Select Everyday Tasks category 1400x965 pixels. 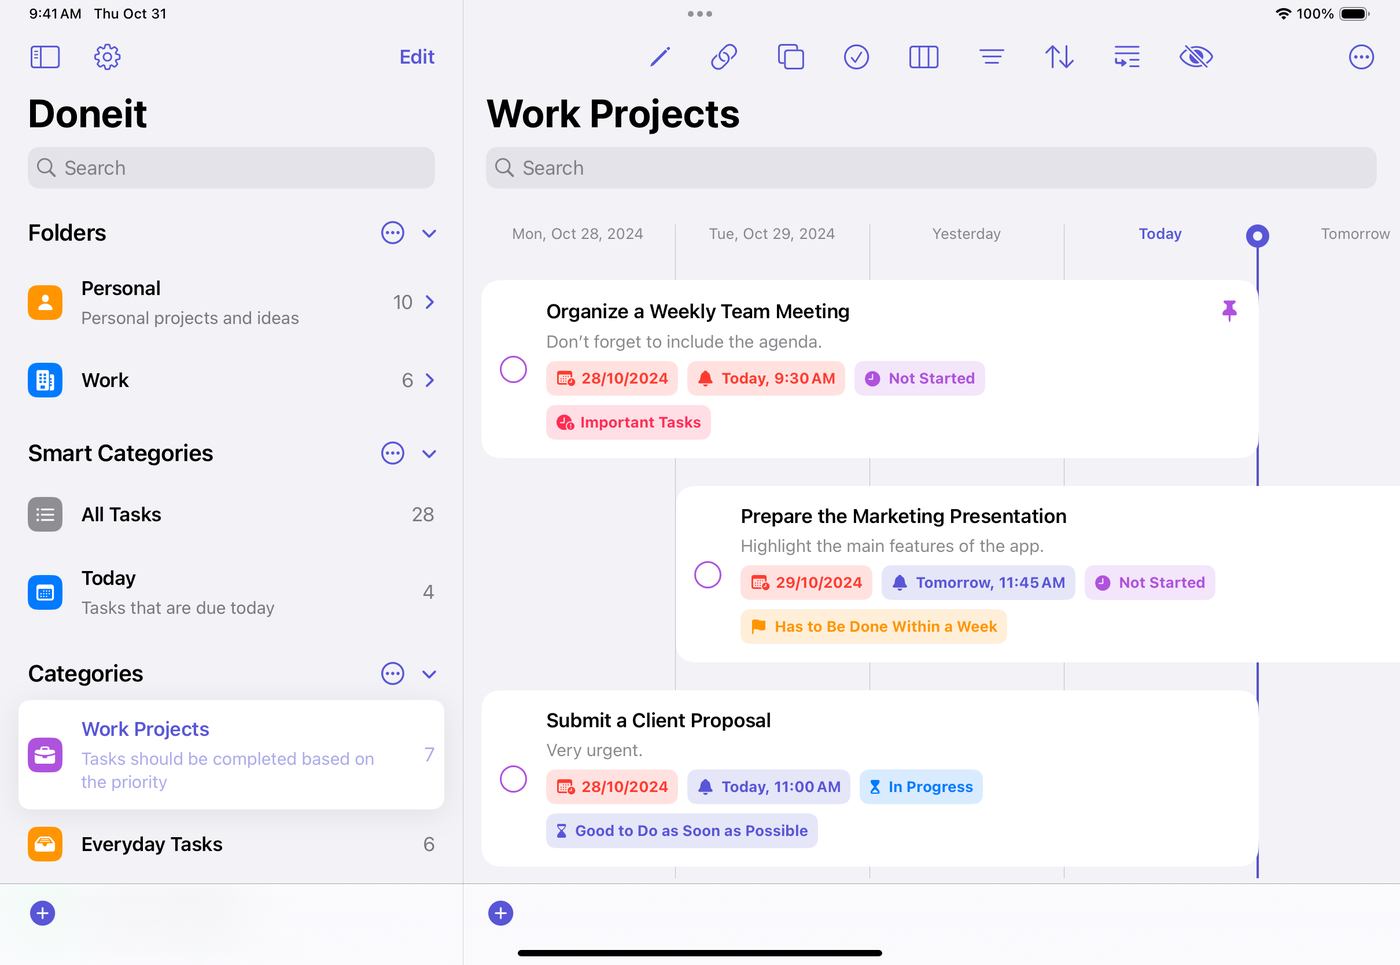coord(231,845)
